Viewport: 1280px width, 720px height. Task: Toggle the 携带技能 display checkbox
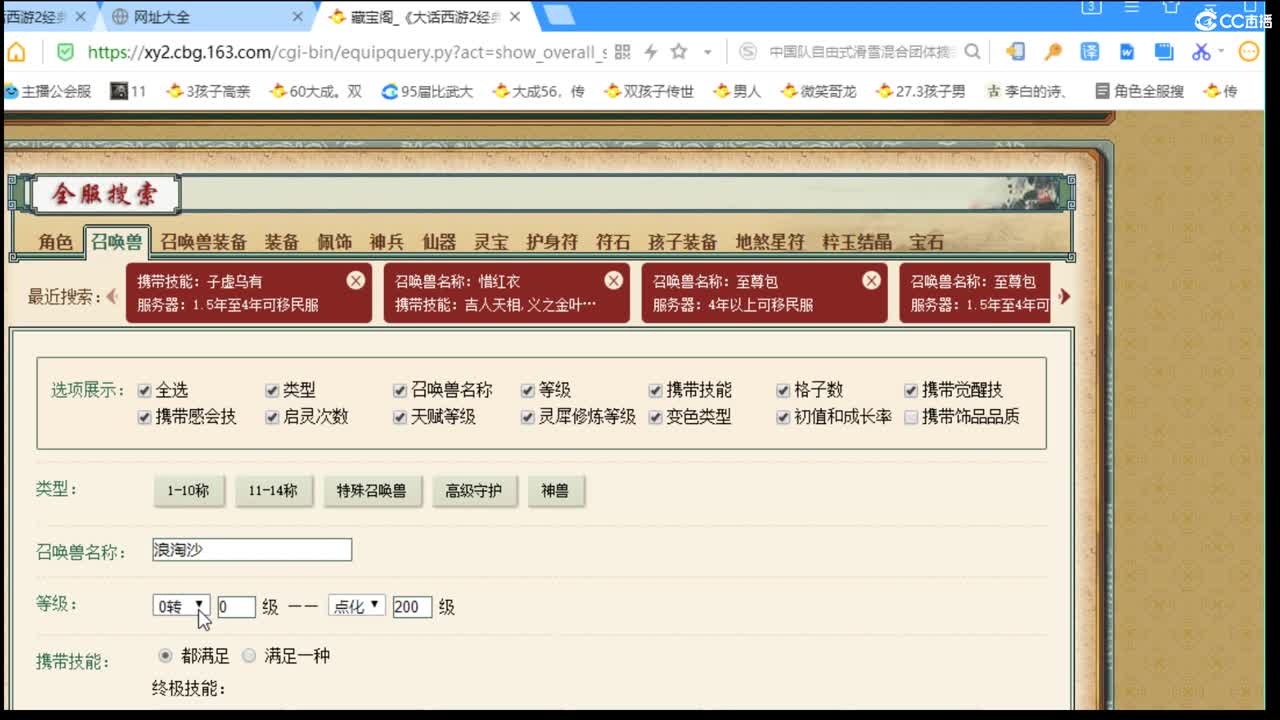[656, 390]
